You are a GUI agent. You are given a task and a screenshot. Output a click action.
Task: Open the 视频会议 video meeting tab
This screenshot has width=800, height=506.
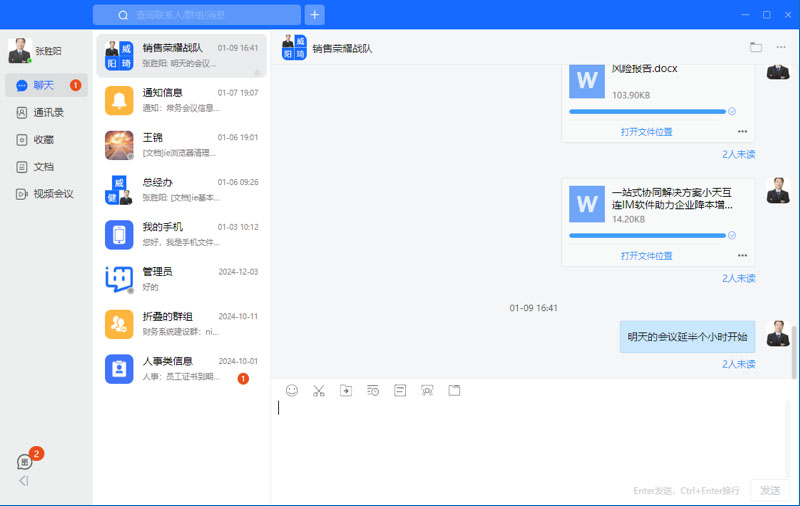pos(52,194)
